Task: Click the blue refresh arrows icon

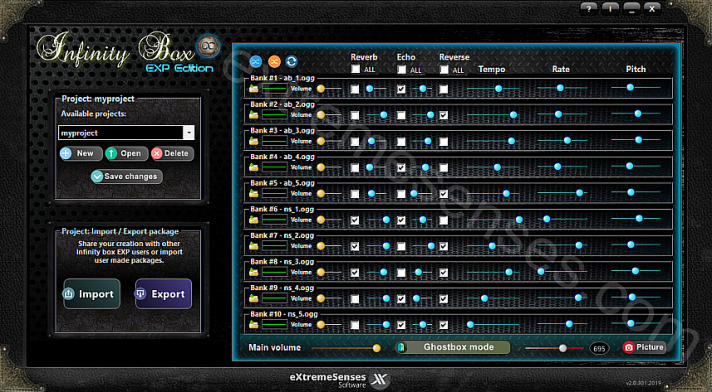Action: coord(292,61)
